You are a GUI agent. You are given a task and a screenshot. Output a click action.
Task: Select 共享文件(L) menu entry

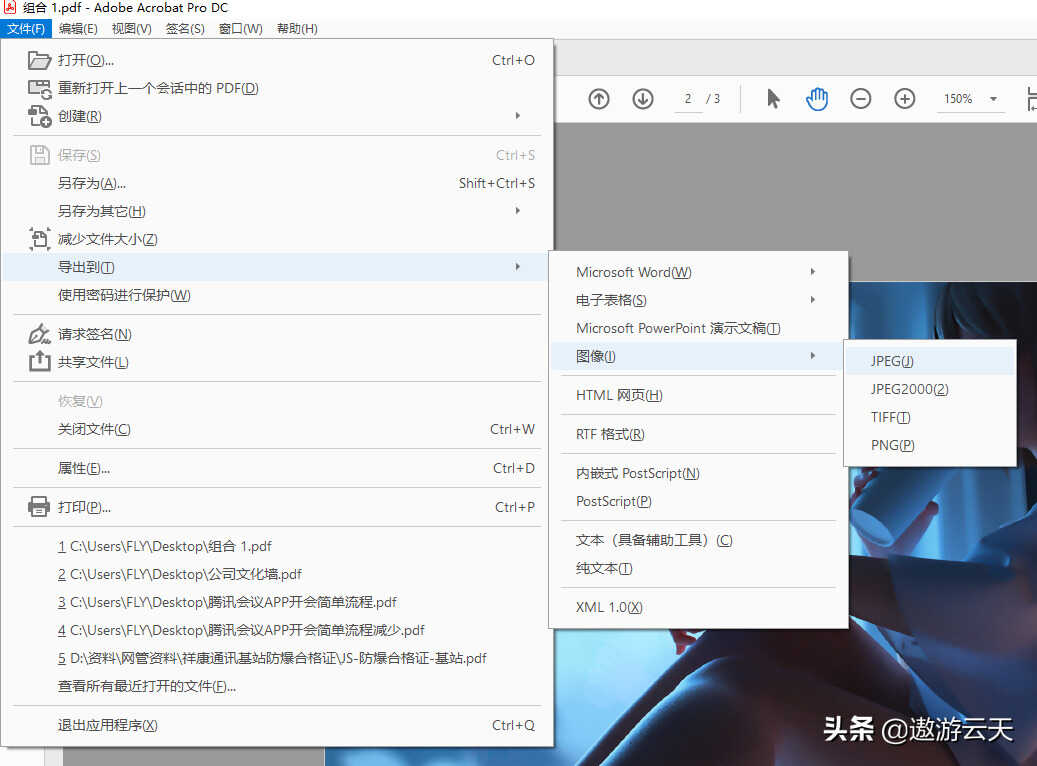[276, 362]
